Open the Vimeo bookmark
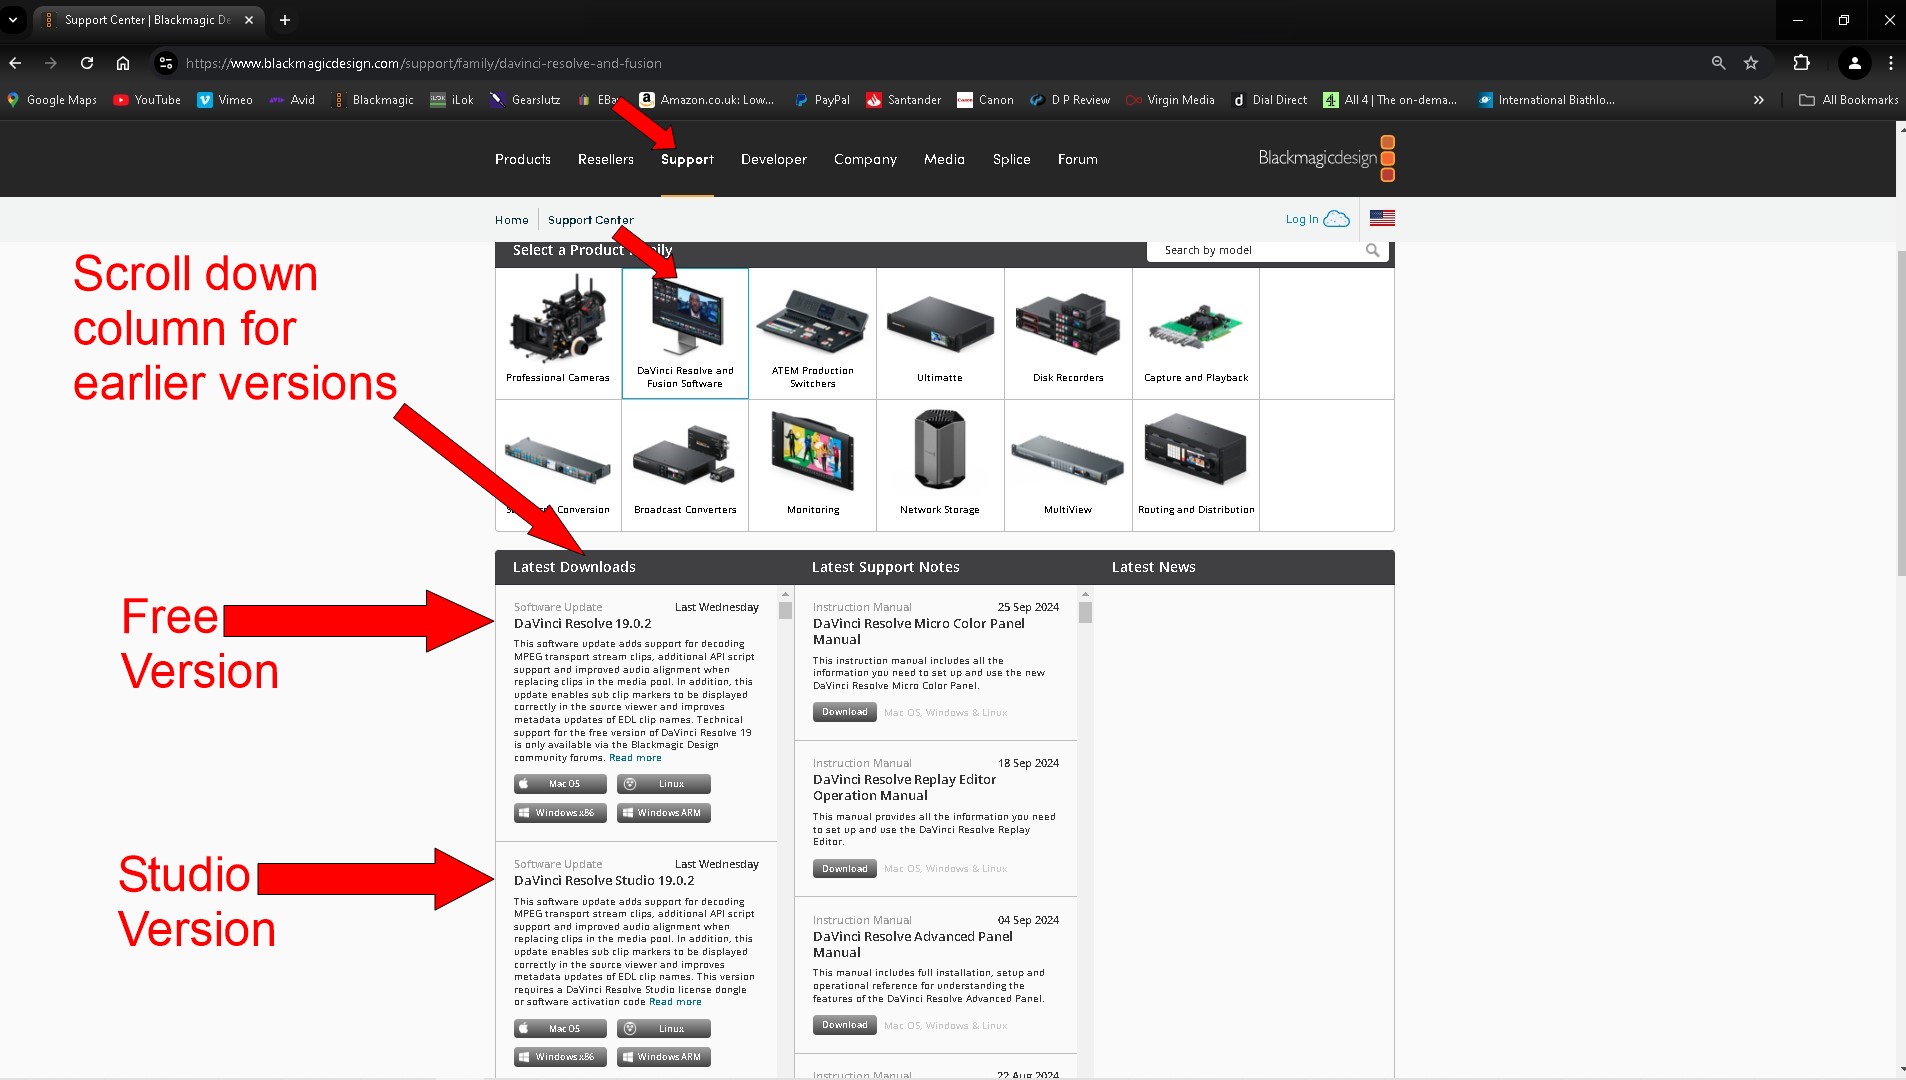 225,100
